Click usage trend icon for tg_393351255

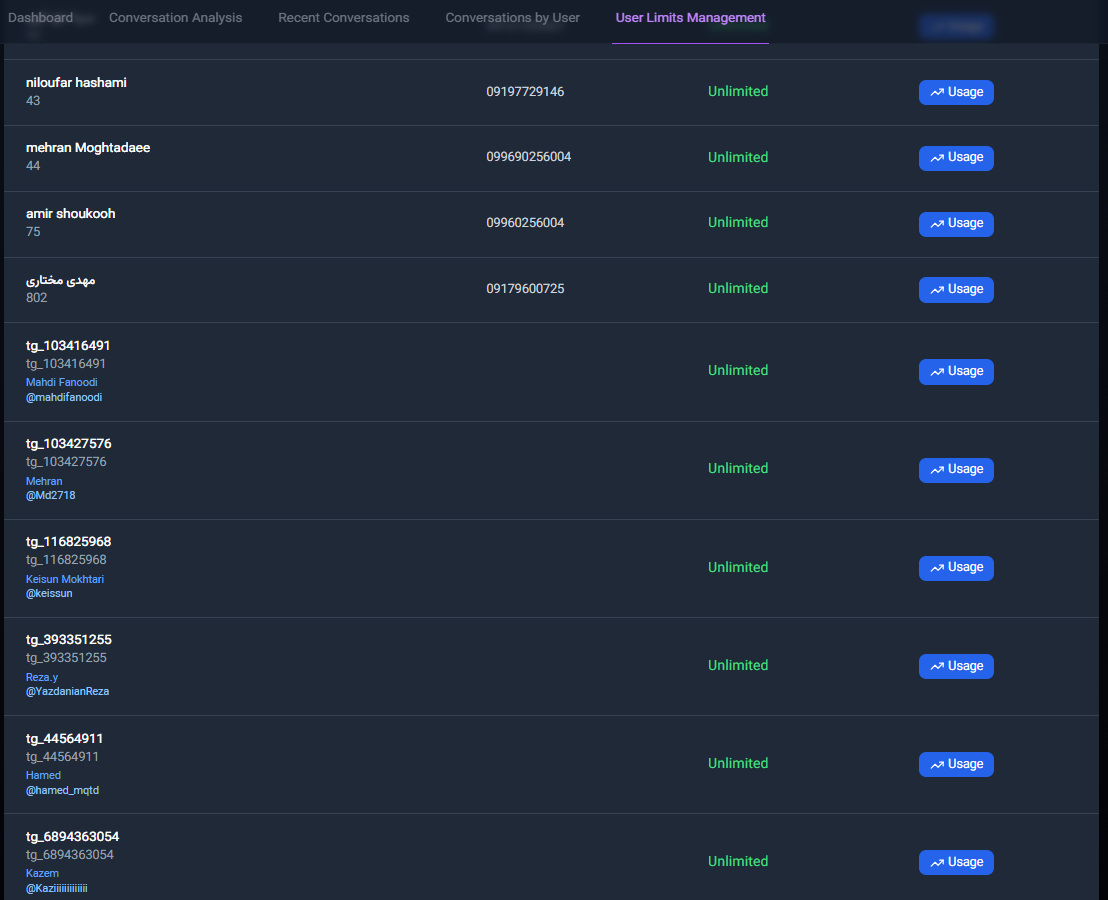pyautogui.click(x=937, y=667)
